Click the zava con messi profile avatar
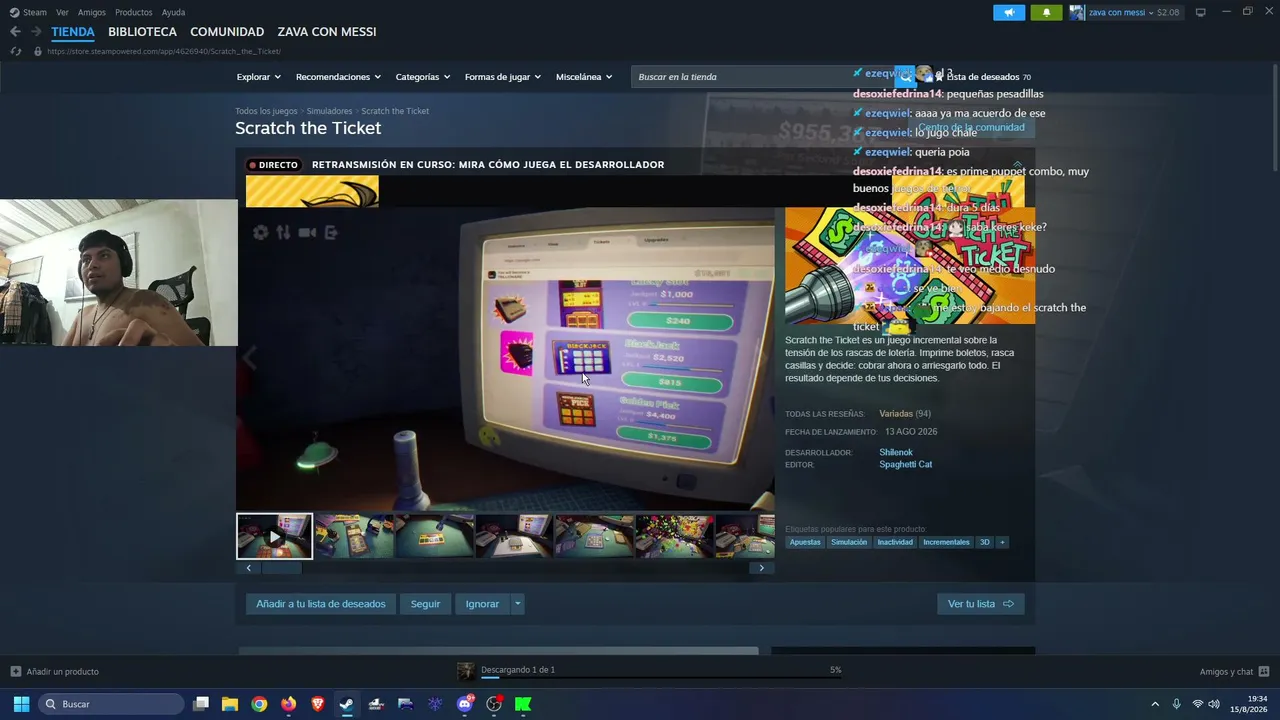Screen dimensions: 1280x720 1077,12
